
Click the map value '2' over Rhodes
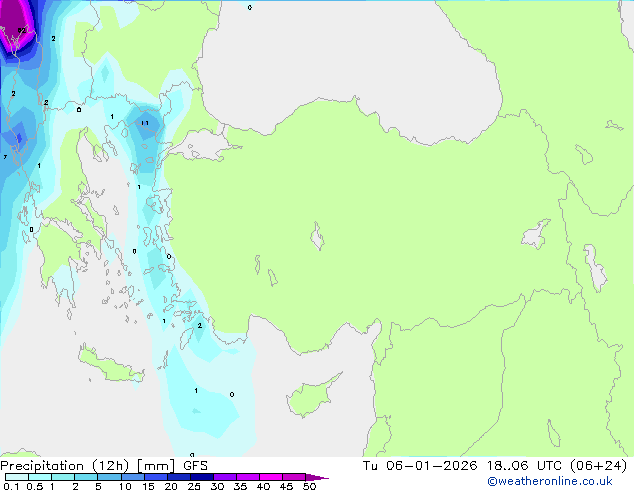click(199, 325)
